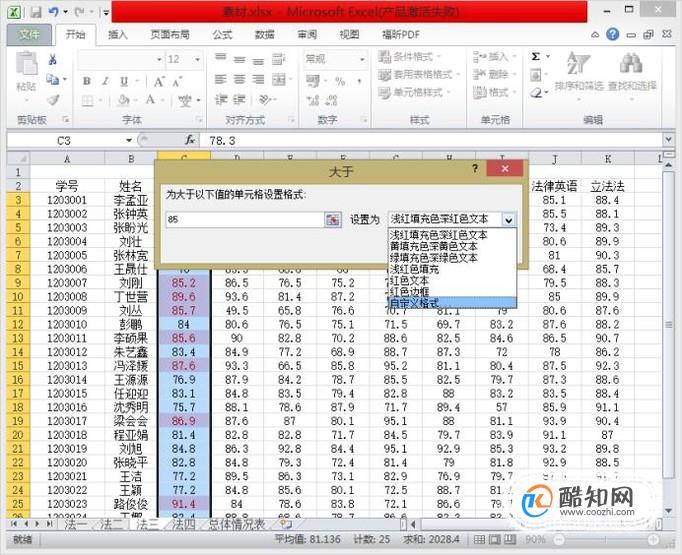Click the blue Help question mark icon
682x555 pixels.
tap(613, 34)
